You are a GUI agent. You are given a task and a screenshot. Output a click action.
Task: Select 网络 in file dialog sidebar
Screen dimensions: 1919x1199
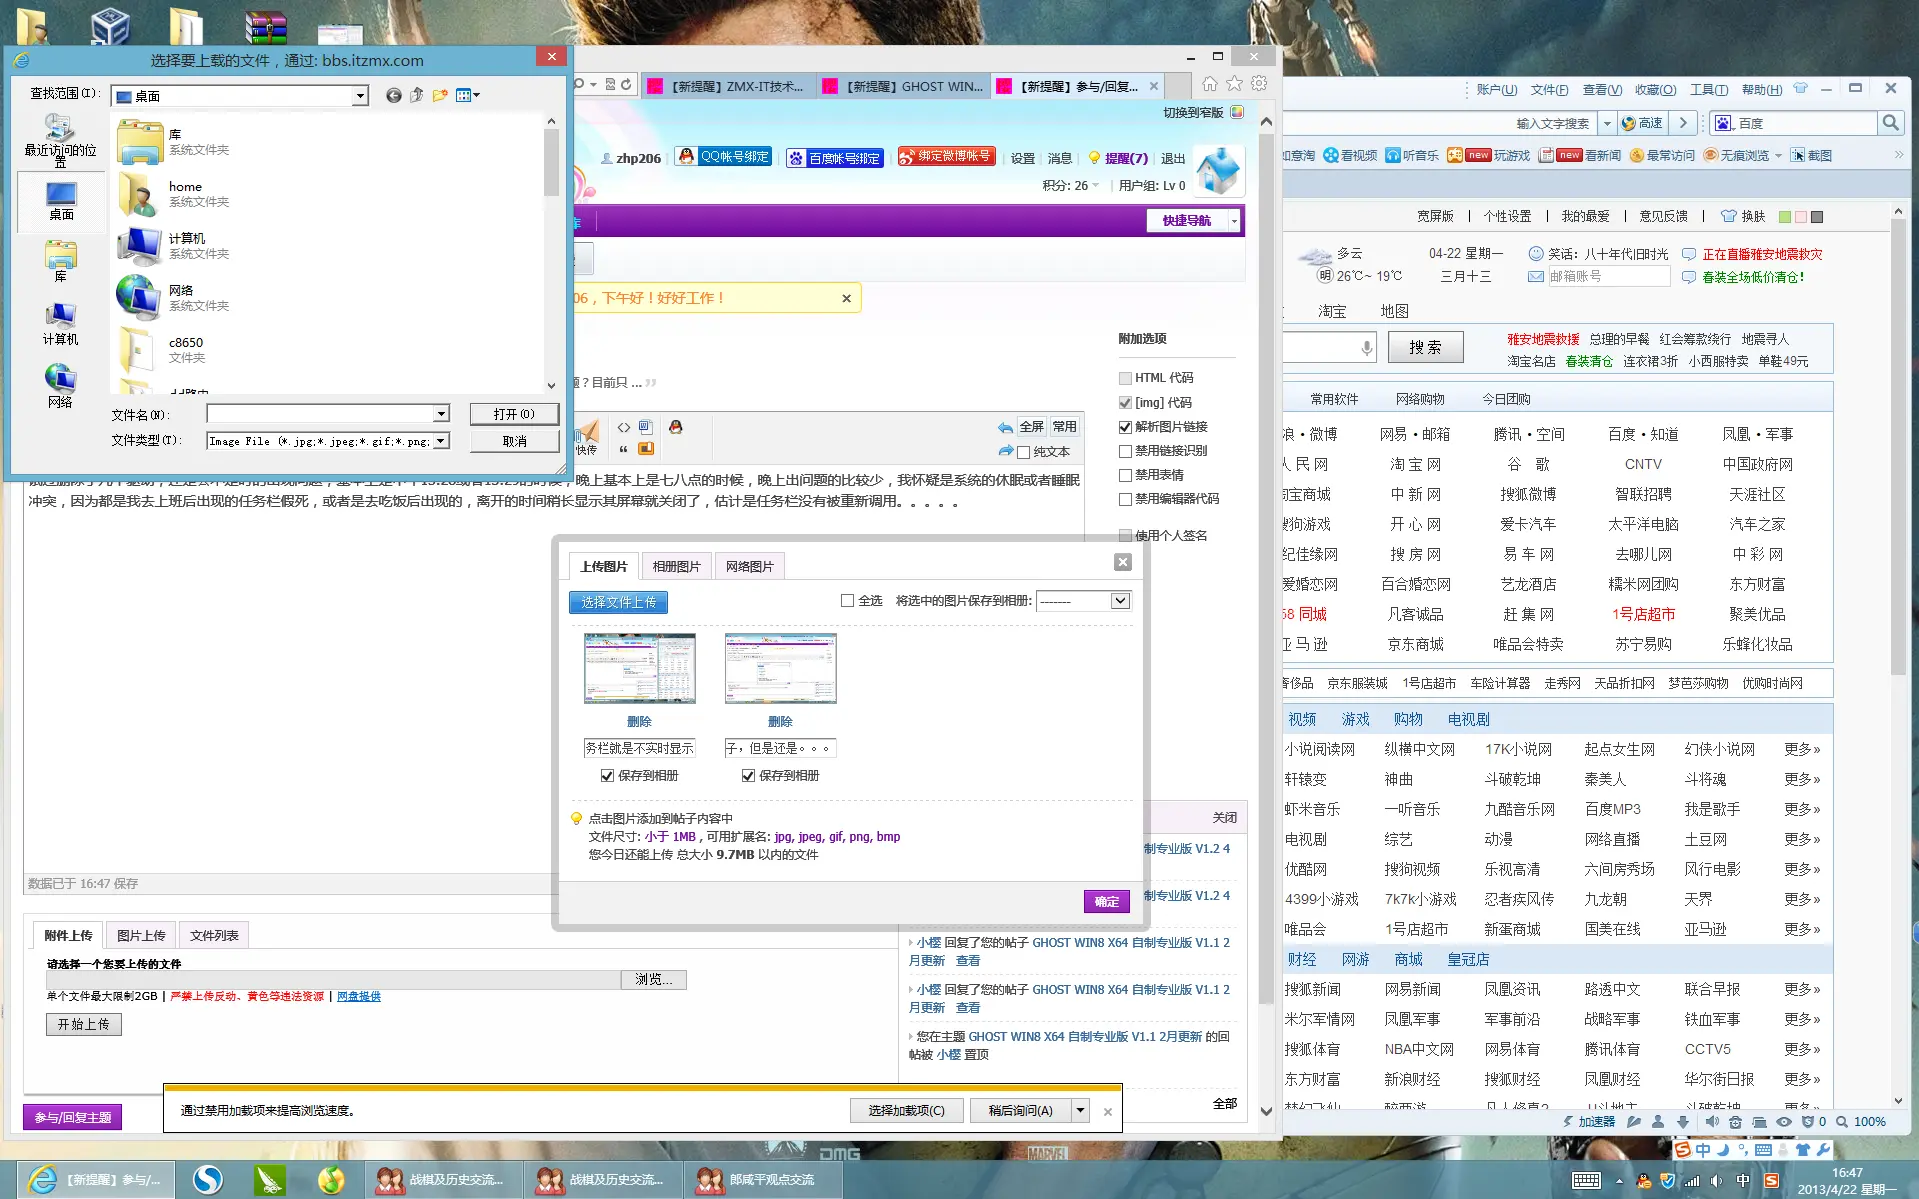pyautogui.click(x=60, y=386)
